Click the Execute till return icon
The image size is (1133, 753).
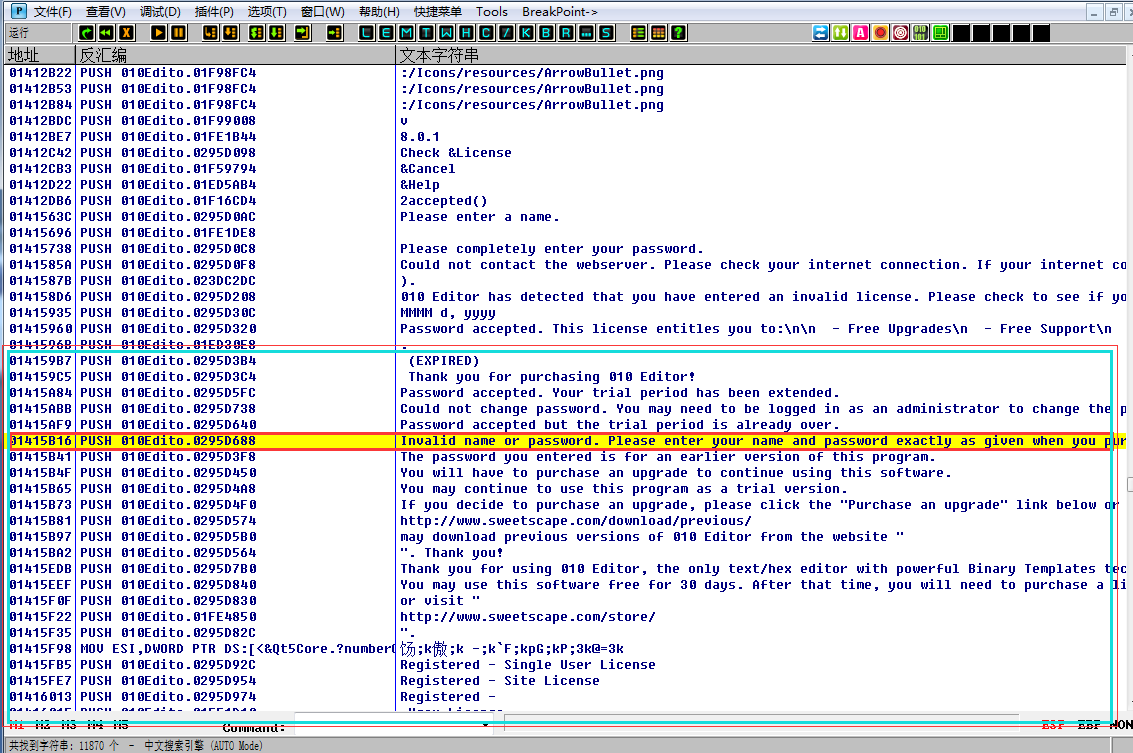tap(303, 33)
